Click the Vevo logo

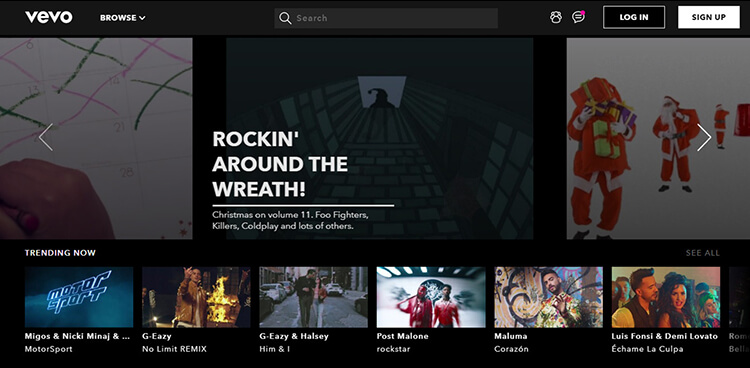tap(49, 17)
